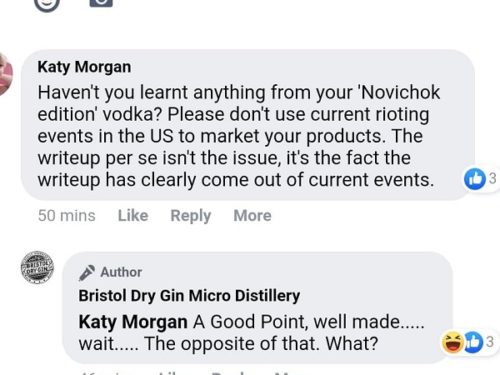The height and width of the screenshot is (375, 500).
Task: Open Katy Morgan's profile from commenter name
Action: 84,67
